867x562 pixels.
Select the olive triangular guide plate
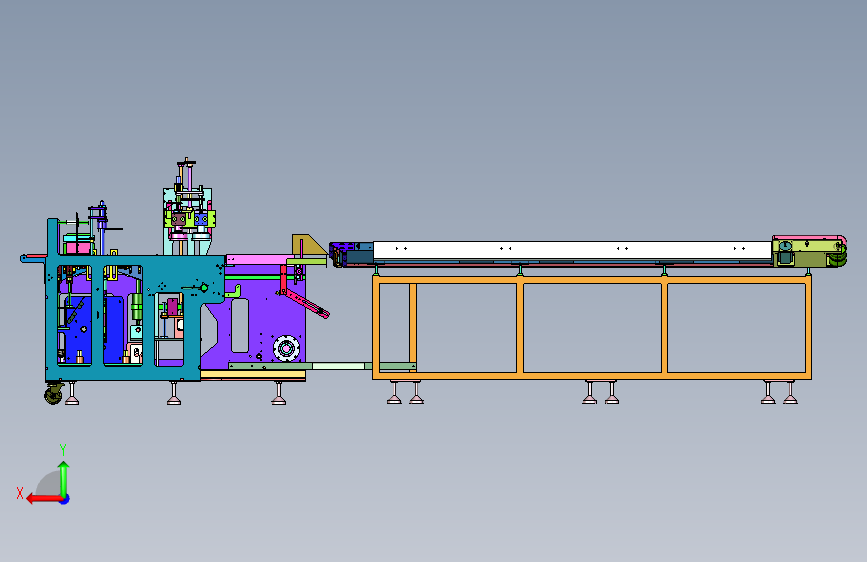click(x=309, y=244)
